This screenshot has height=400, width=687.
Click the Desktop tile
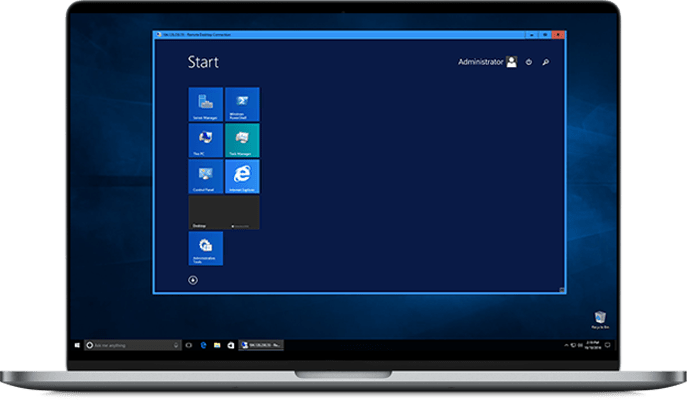(224, 212)
